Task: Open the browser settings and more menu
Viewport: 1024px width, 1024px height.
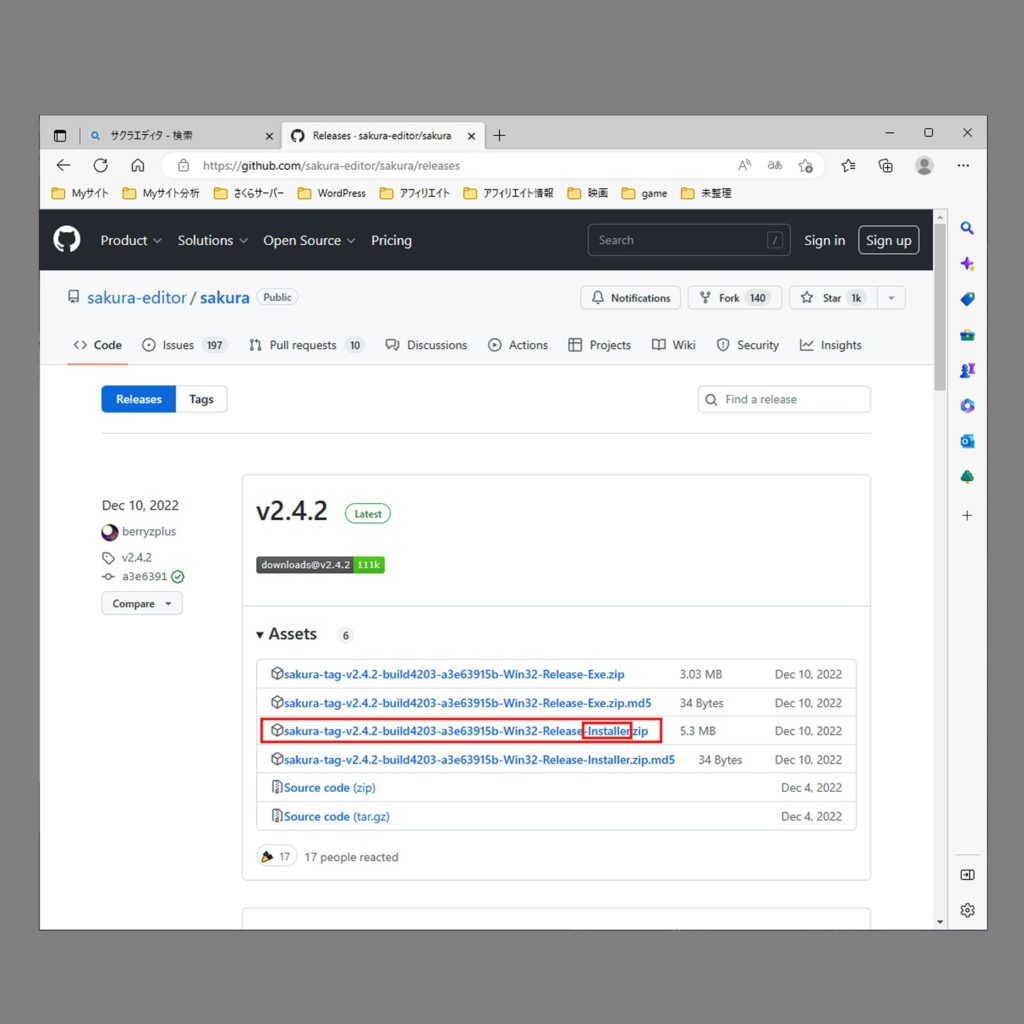Action: 963,165
